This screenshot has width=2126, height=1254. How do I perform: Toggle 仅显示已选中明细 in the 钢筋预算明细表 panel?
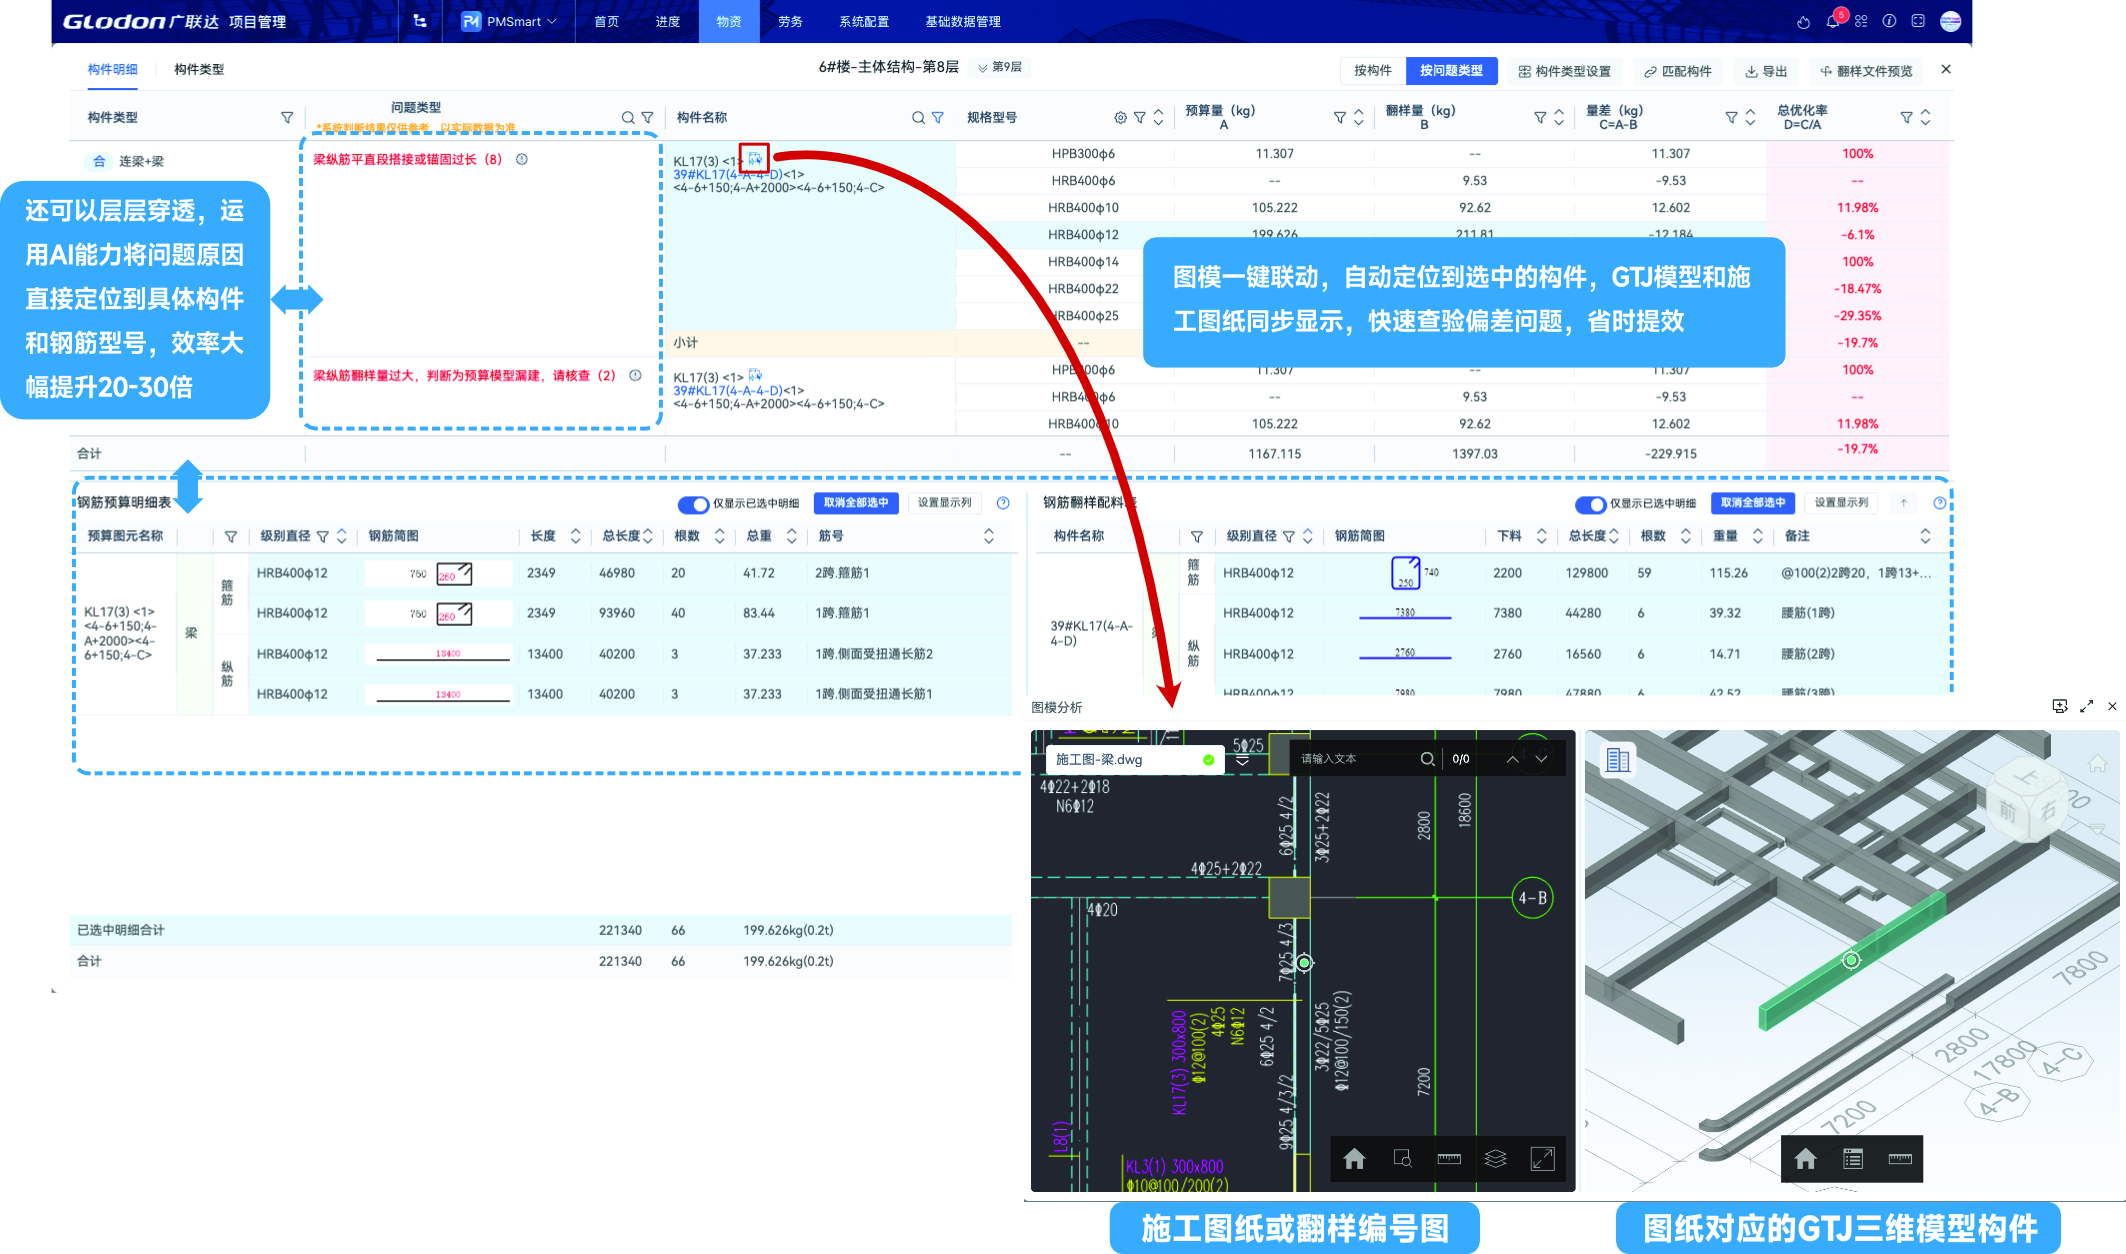click(692, 503)
